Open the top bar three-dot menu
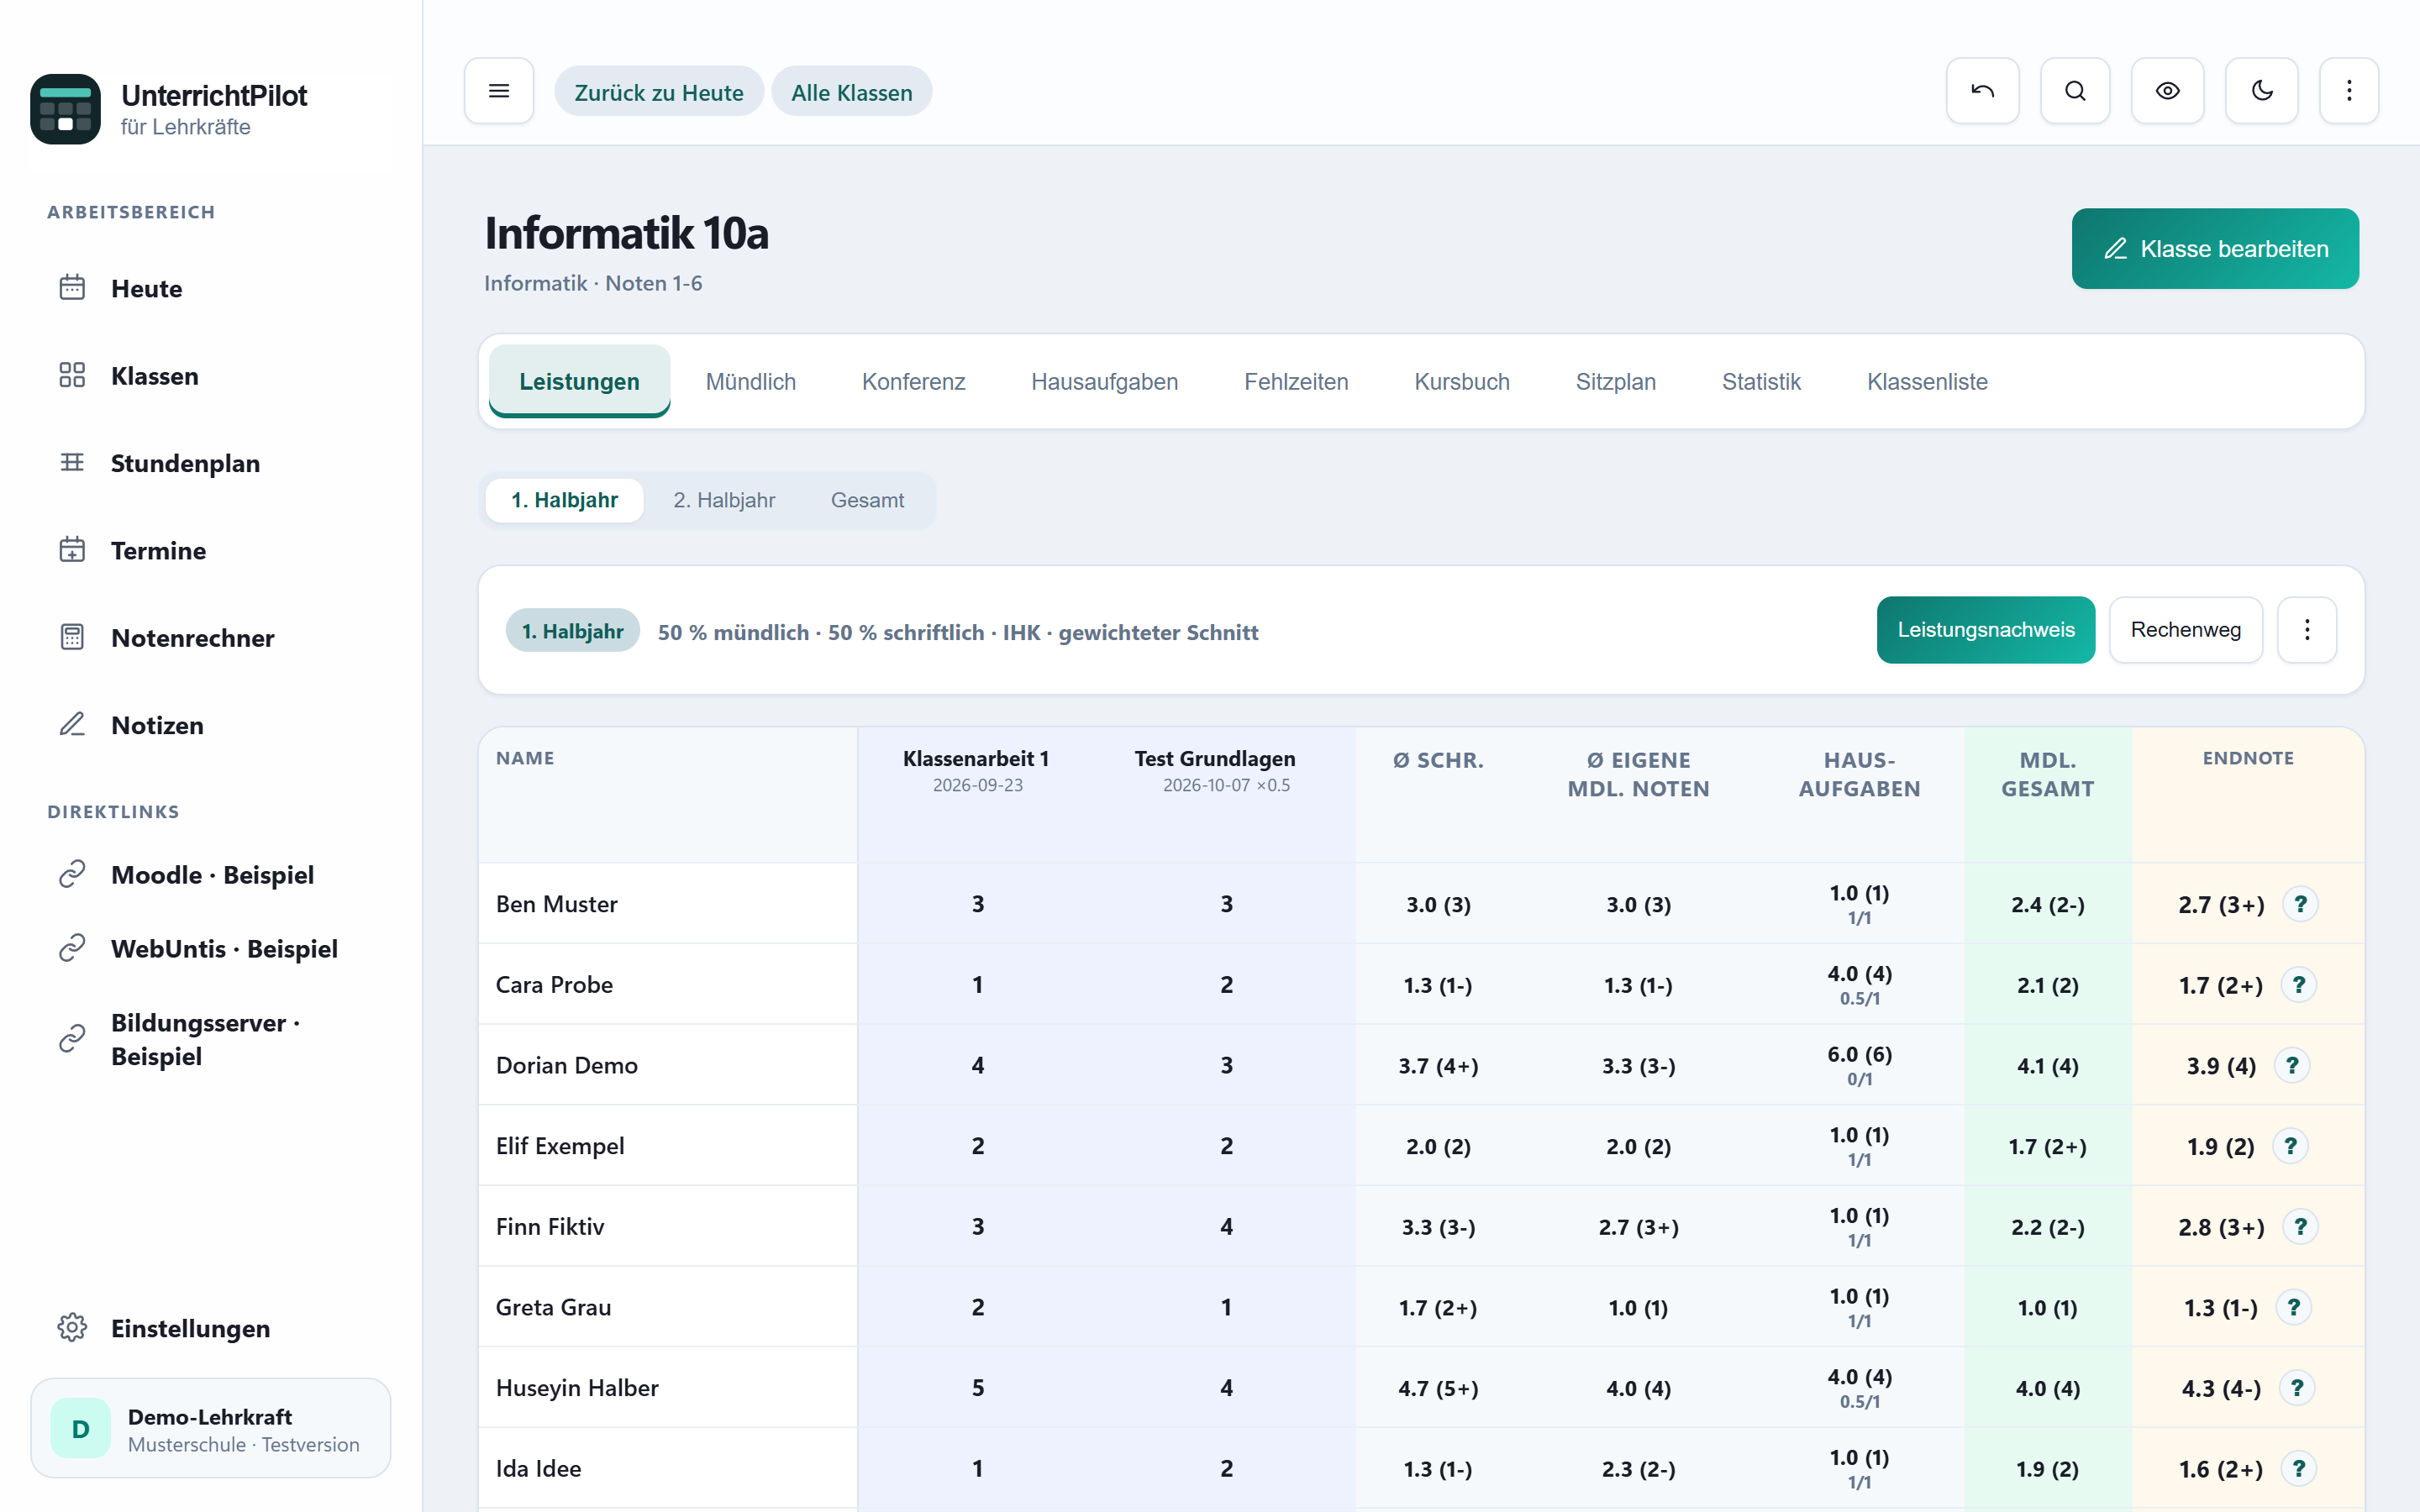This screenshot has width=2420, height=1512. tap(2349, 91)
